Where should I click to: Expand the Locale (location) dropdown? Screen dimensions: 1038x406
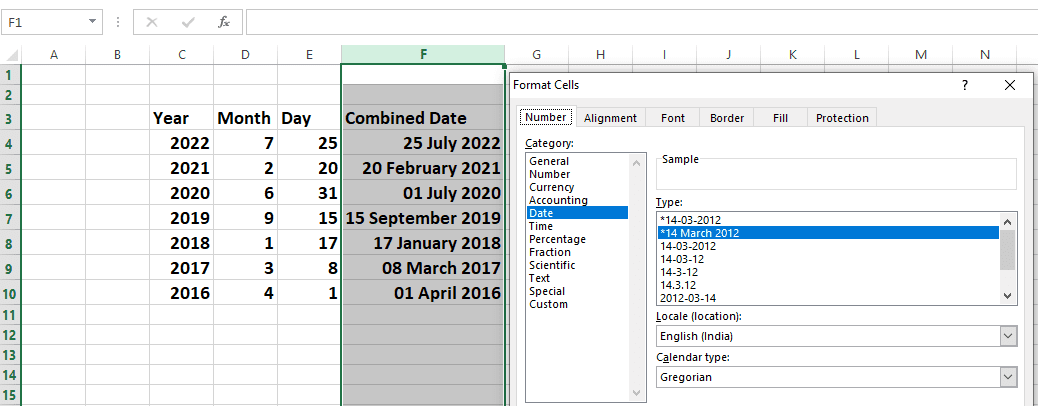(x=1007, y=336)
